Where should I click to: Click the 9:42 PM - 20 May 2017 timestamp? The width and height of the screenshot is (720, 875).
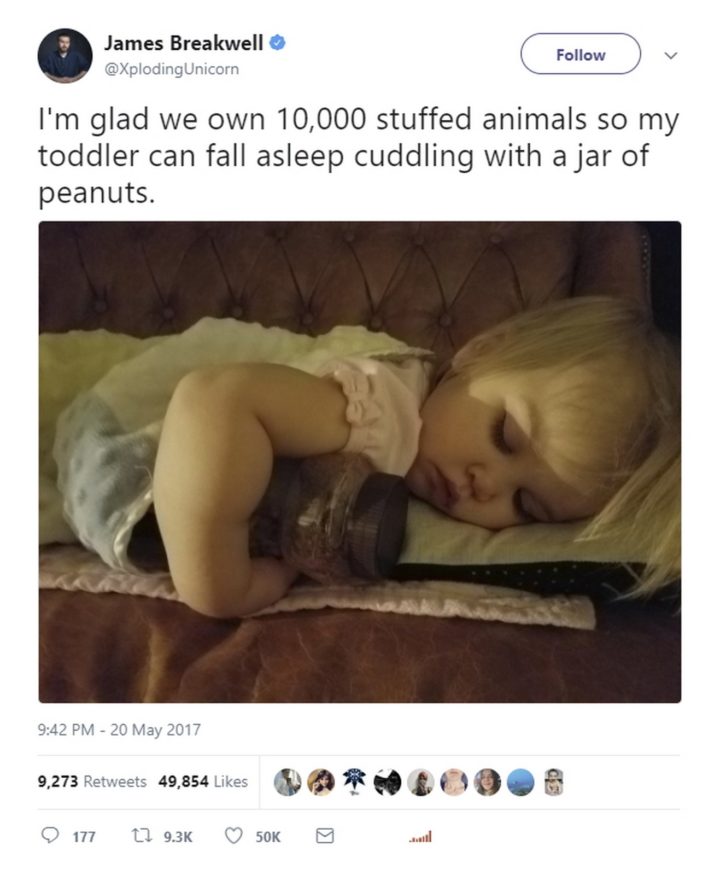click(x=119, y=730)
